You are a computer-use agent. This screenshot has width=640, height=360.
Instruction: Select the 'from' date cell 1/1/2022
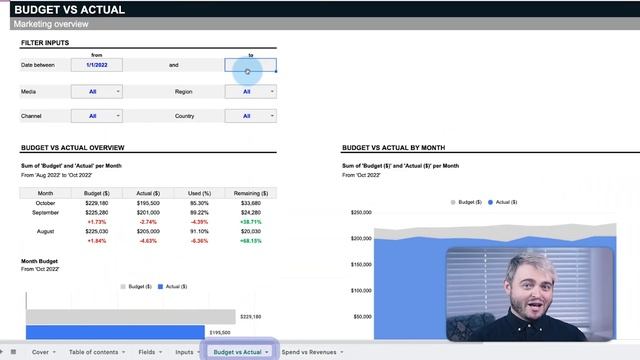point(97,65)
